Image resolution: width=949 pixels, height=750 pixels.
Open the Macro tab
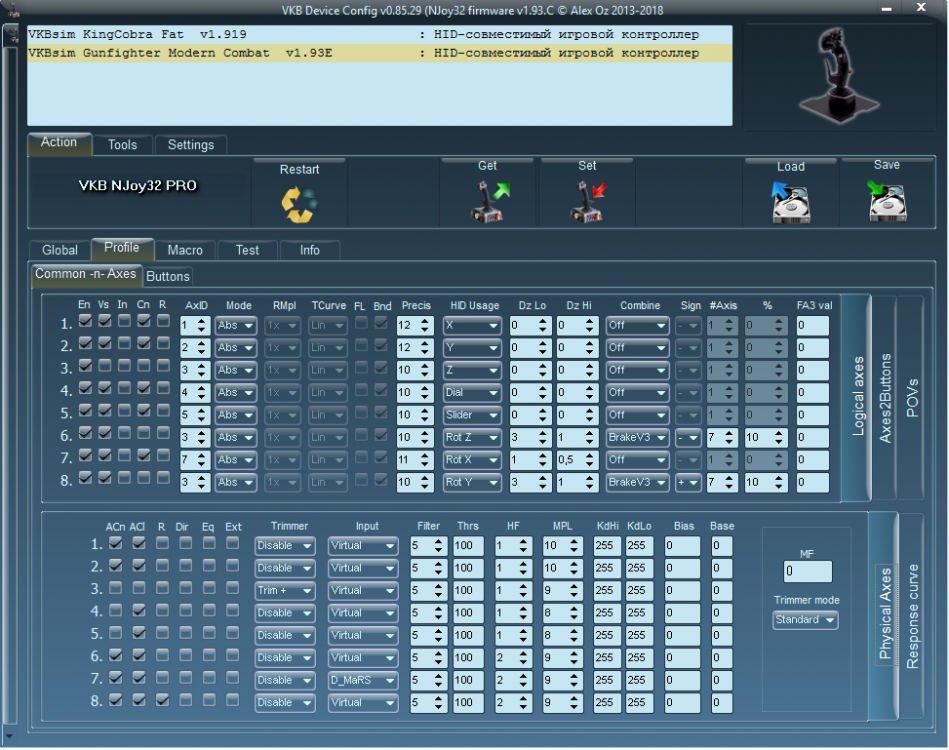point(185,250)
